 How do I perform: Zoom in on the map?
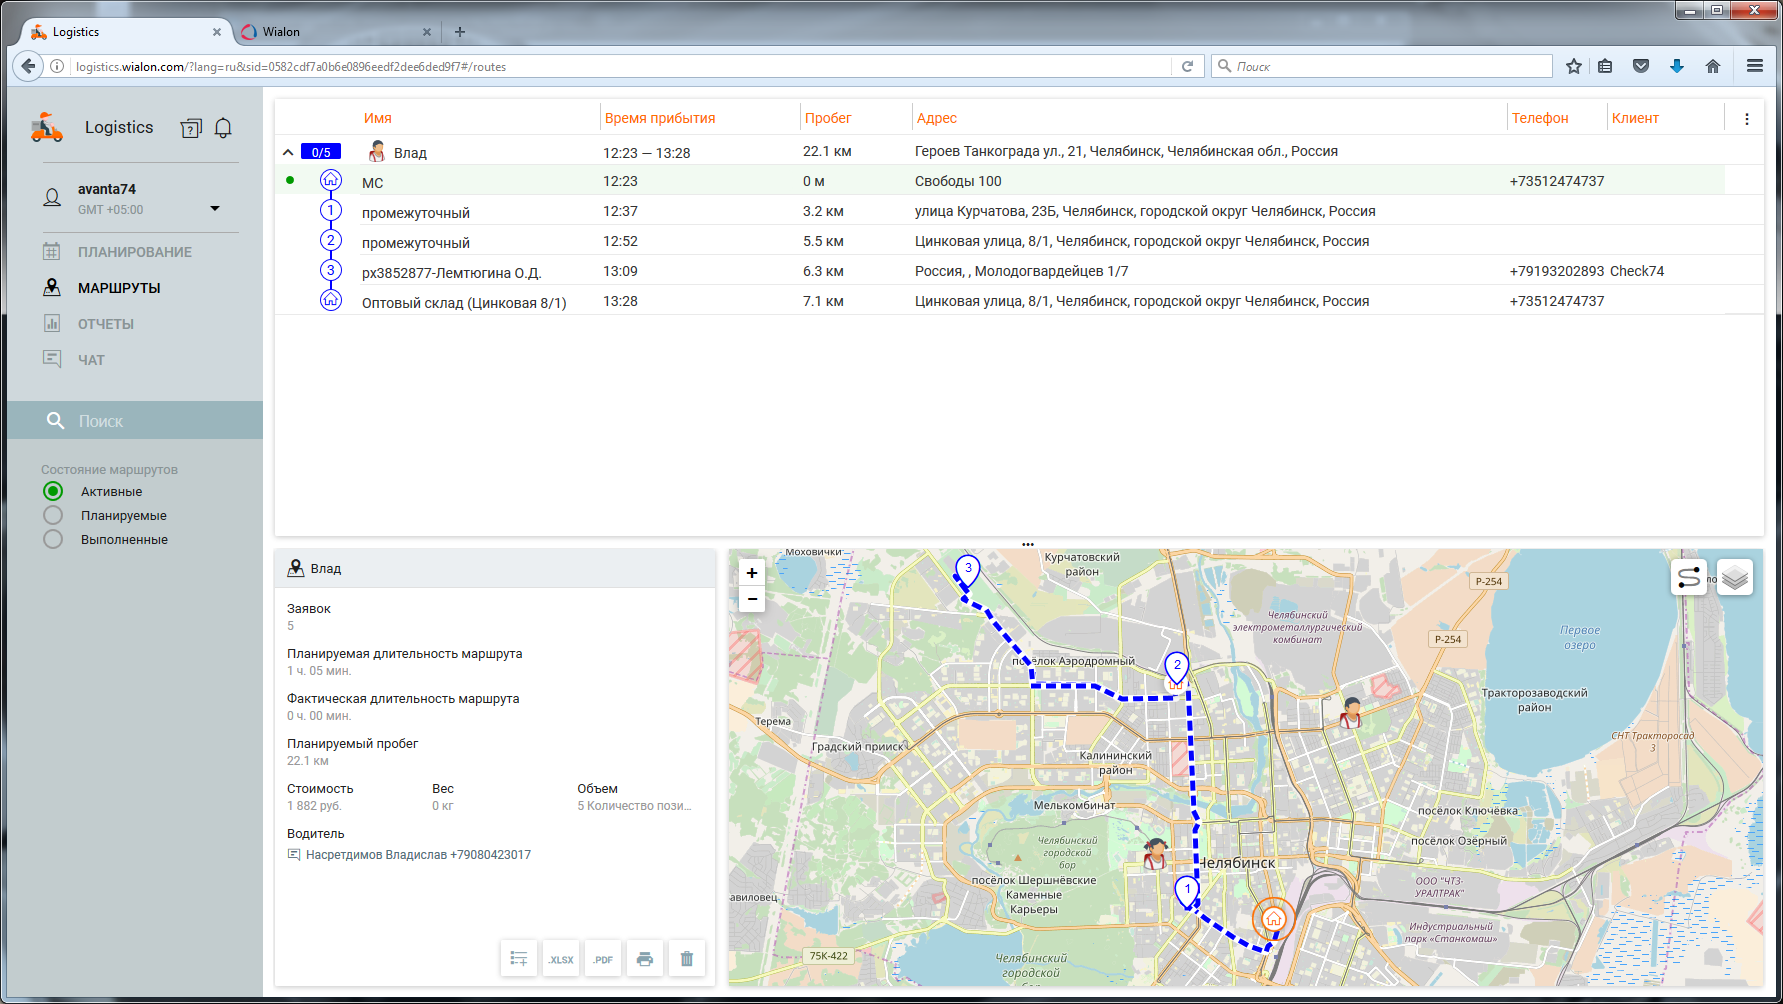(752, 573)
